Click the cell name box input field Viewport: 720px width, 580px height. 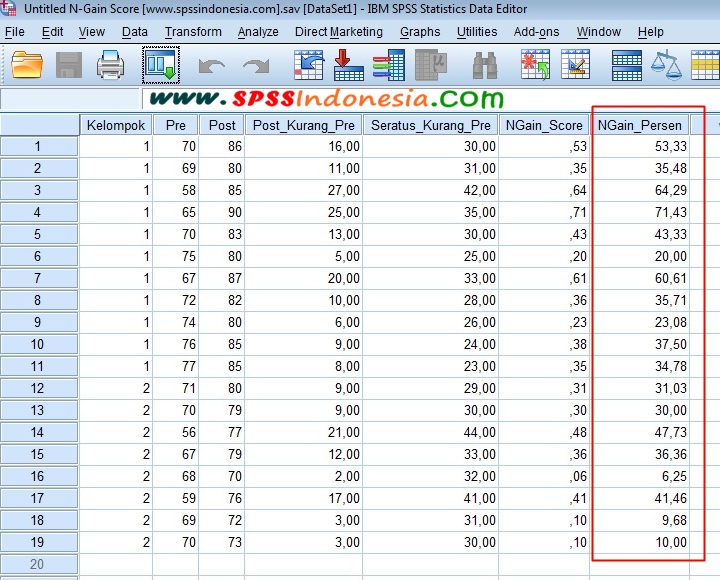pyautogui.click(x=70, y=99)
